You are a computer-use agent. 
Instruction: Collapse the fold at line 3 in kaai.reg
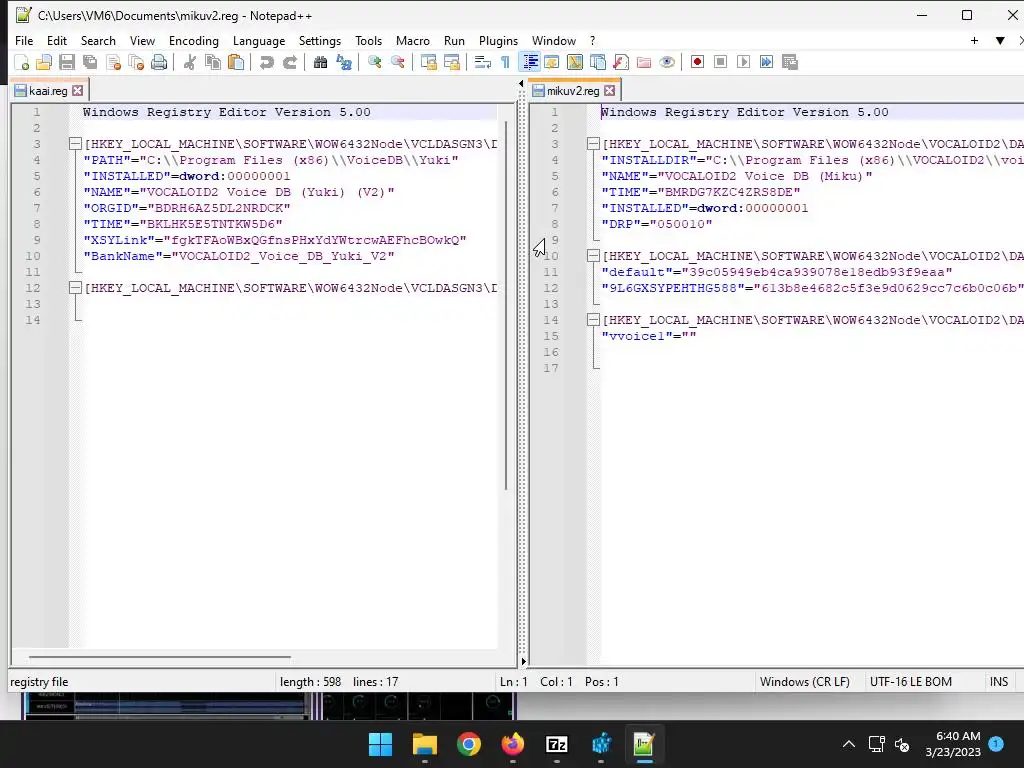pos(75,144)
